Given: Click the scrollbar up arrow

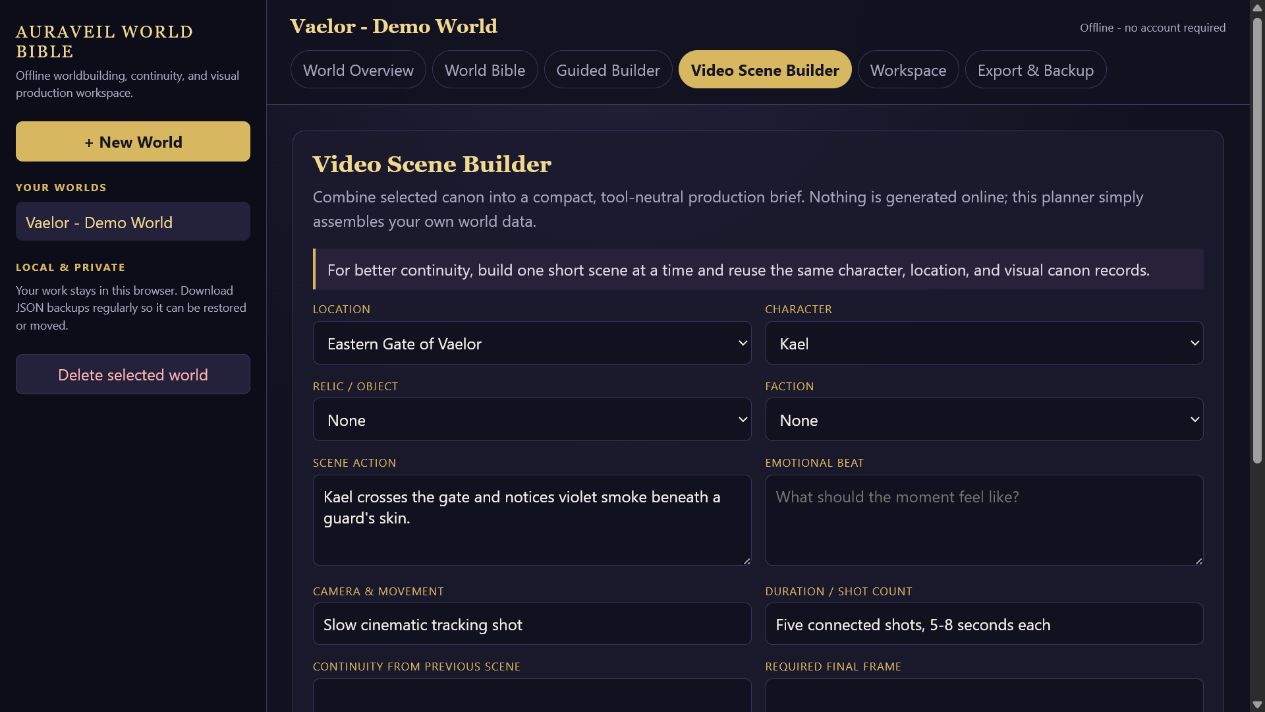Looking at the screenshot, I should coord(1257,7).
